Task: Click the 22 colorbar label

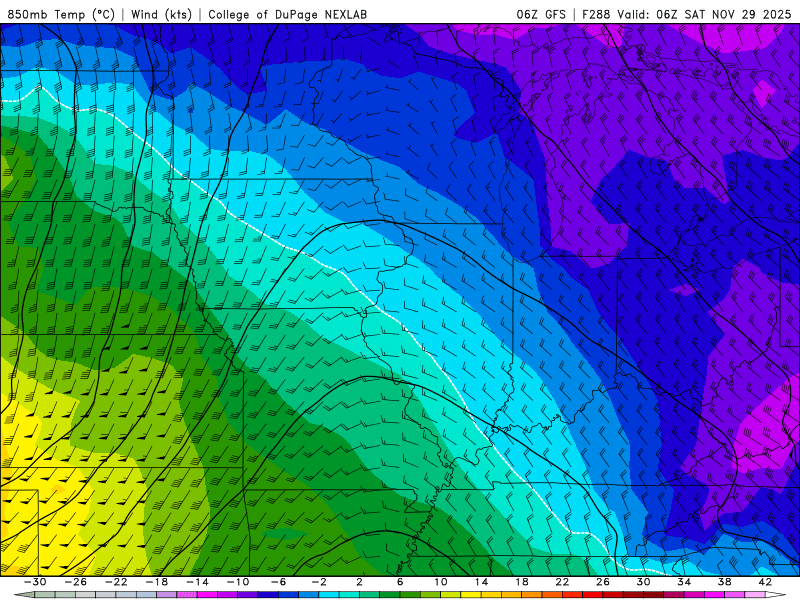Action: 562,582
